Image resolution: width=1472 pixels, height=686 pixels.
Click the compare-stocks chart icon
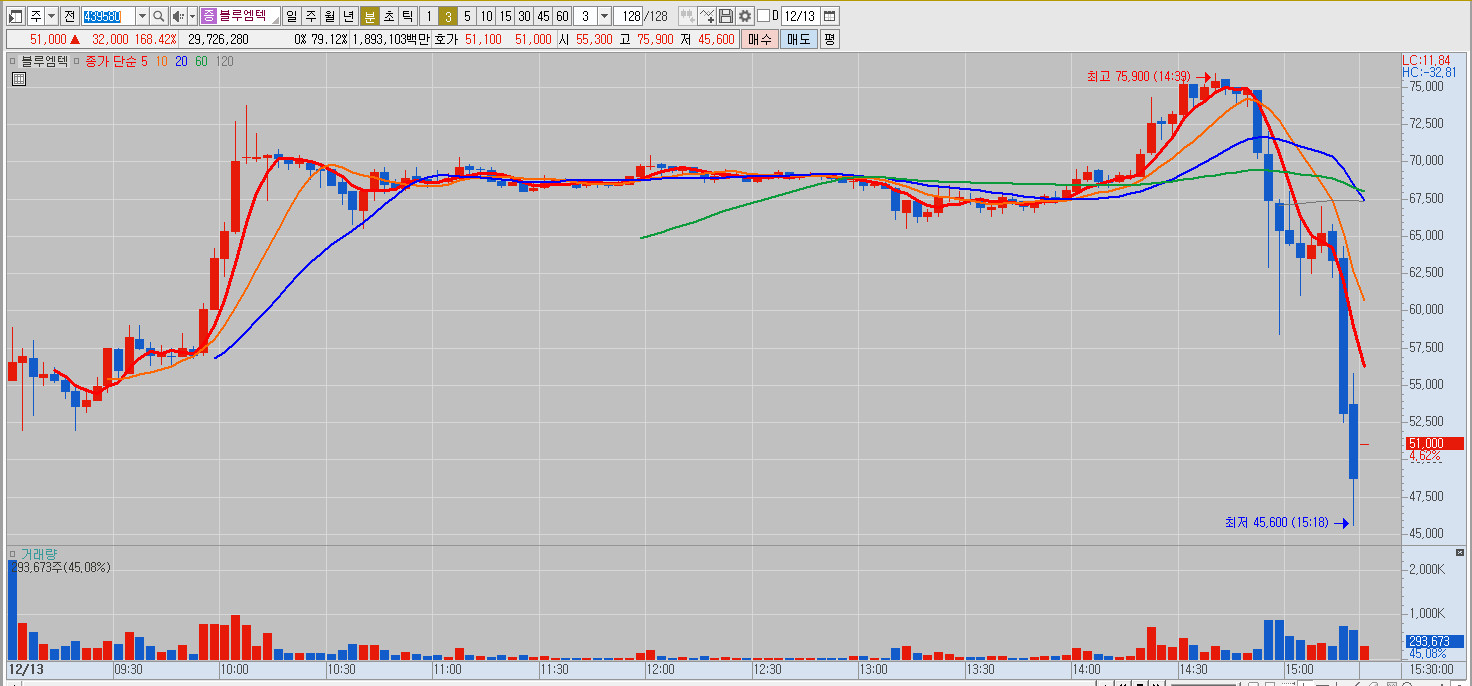pyautogui.click(x=687, y=16)
